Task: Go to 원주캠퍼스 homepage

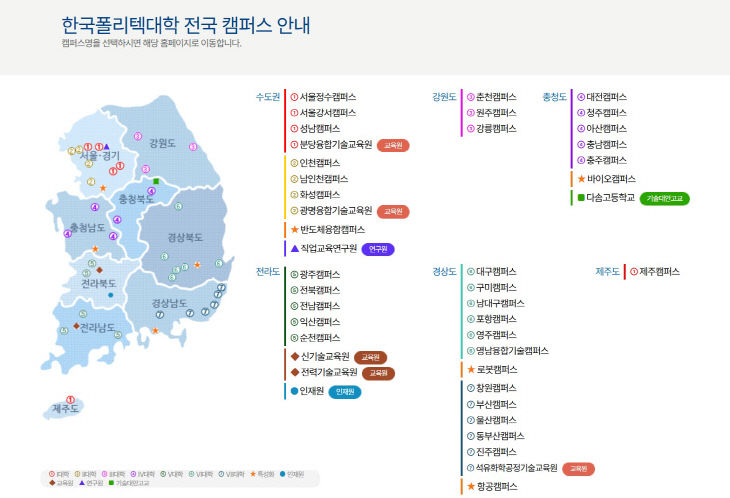Action: (496, 113)
